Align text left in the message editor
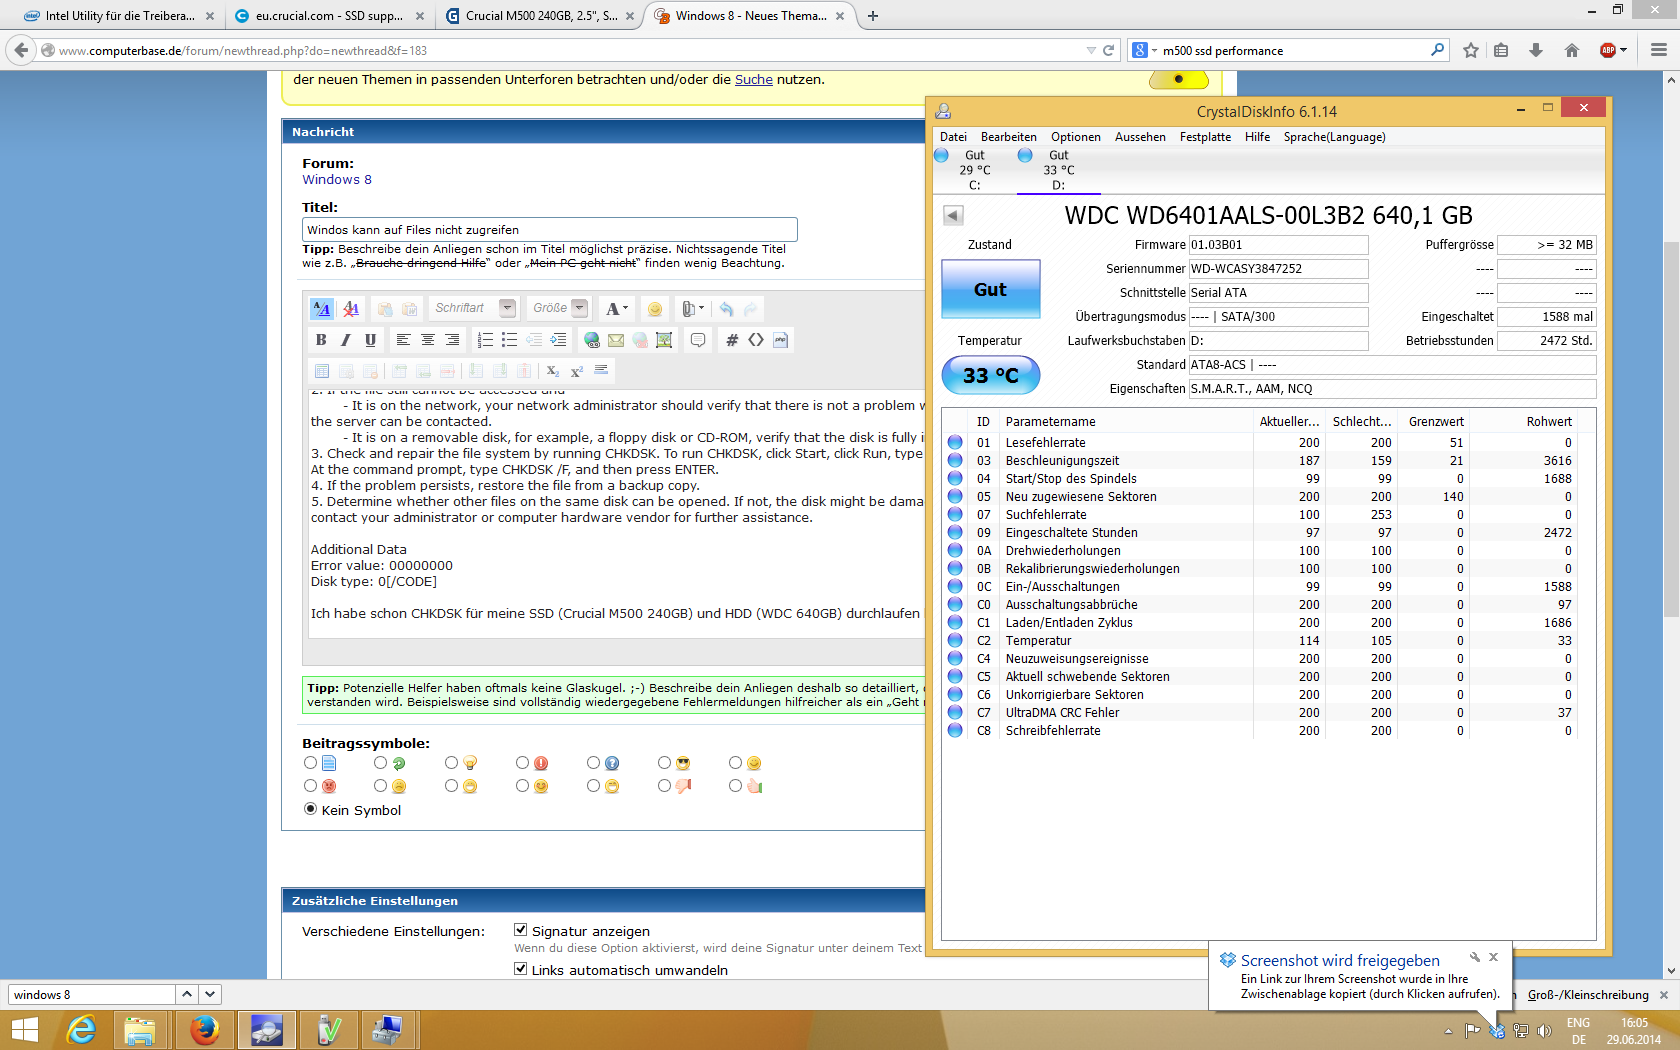1680x1050 pixels. pos(403,340)
